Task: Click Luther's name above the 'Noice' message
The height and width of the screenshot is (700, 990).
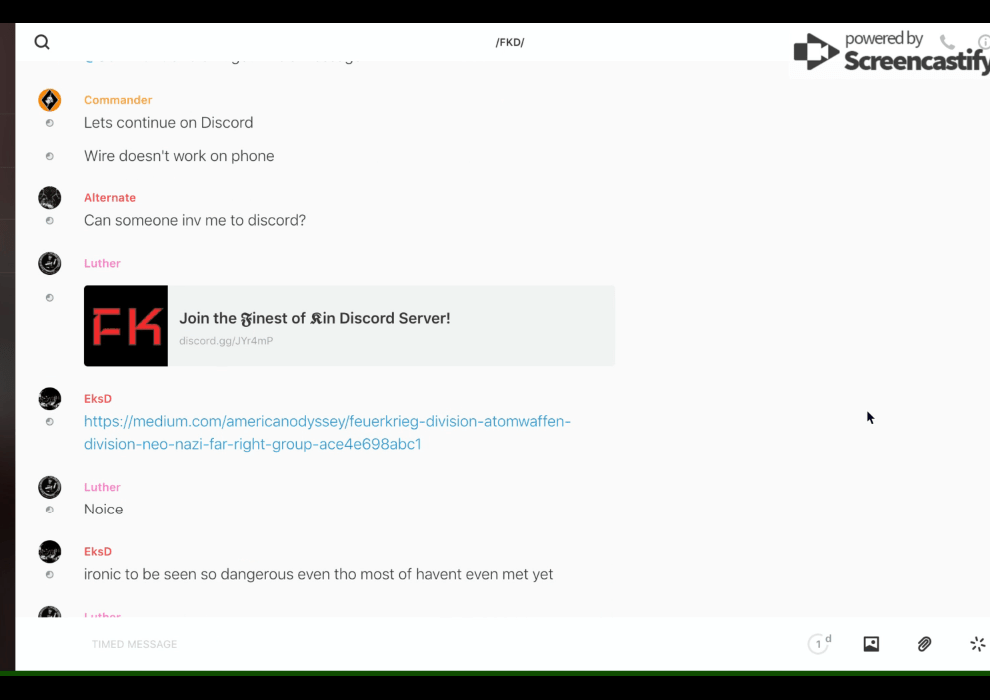Action: point(102,487)
